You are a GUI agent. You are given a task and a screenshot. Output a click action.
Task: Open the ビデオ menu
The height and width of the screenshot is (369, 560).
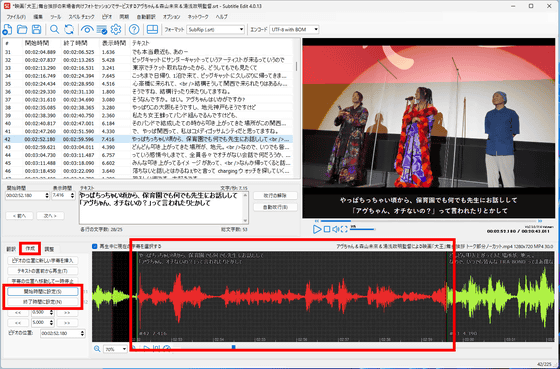pyautogui.click(x=107, y=16)
